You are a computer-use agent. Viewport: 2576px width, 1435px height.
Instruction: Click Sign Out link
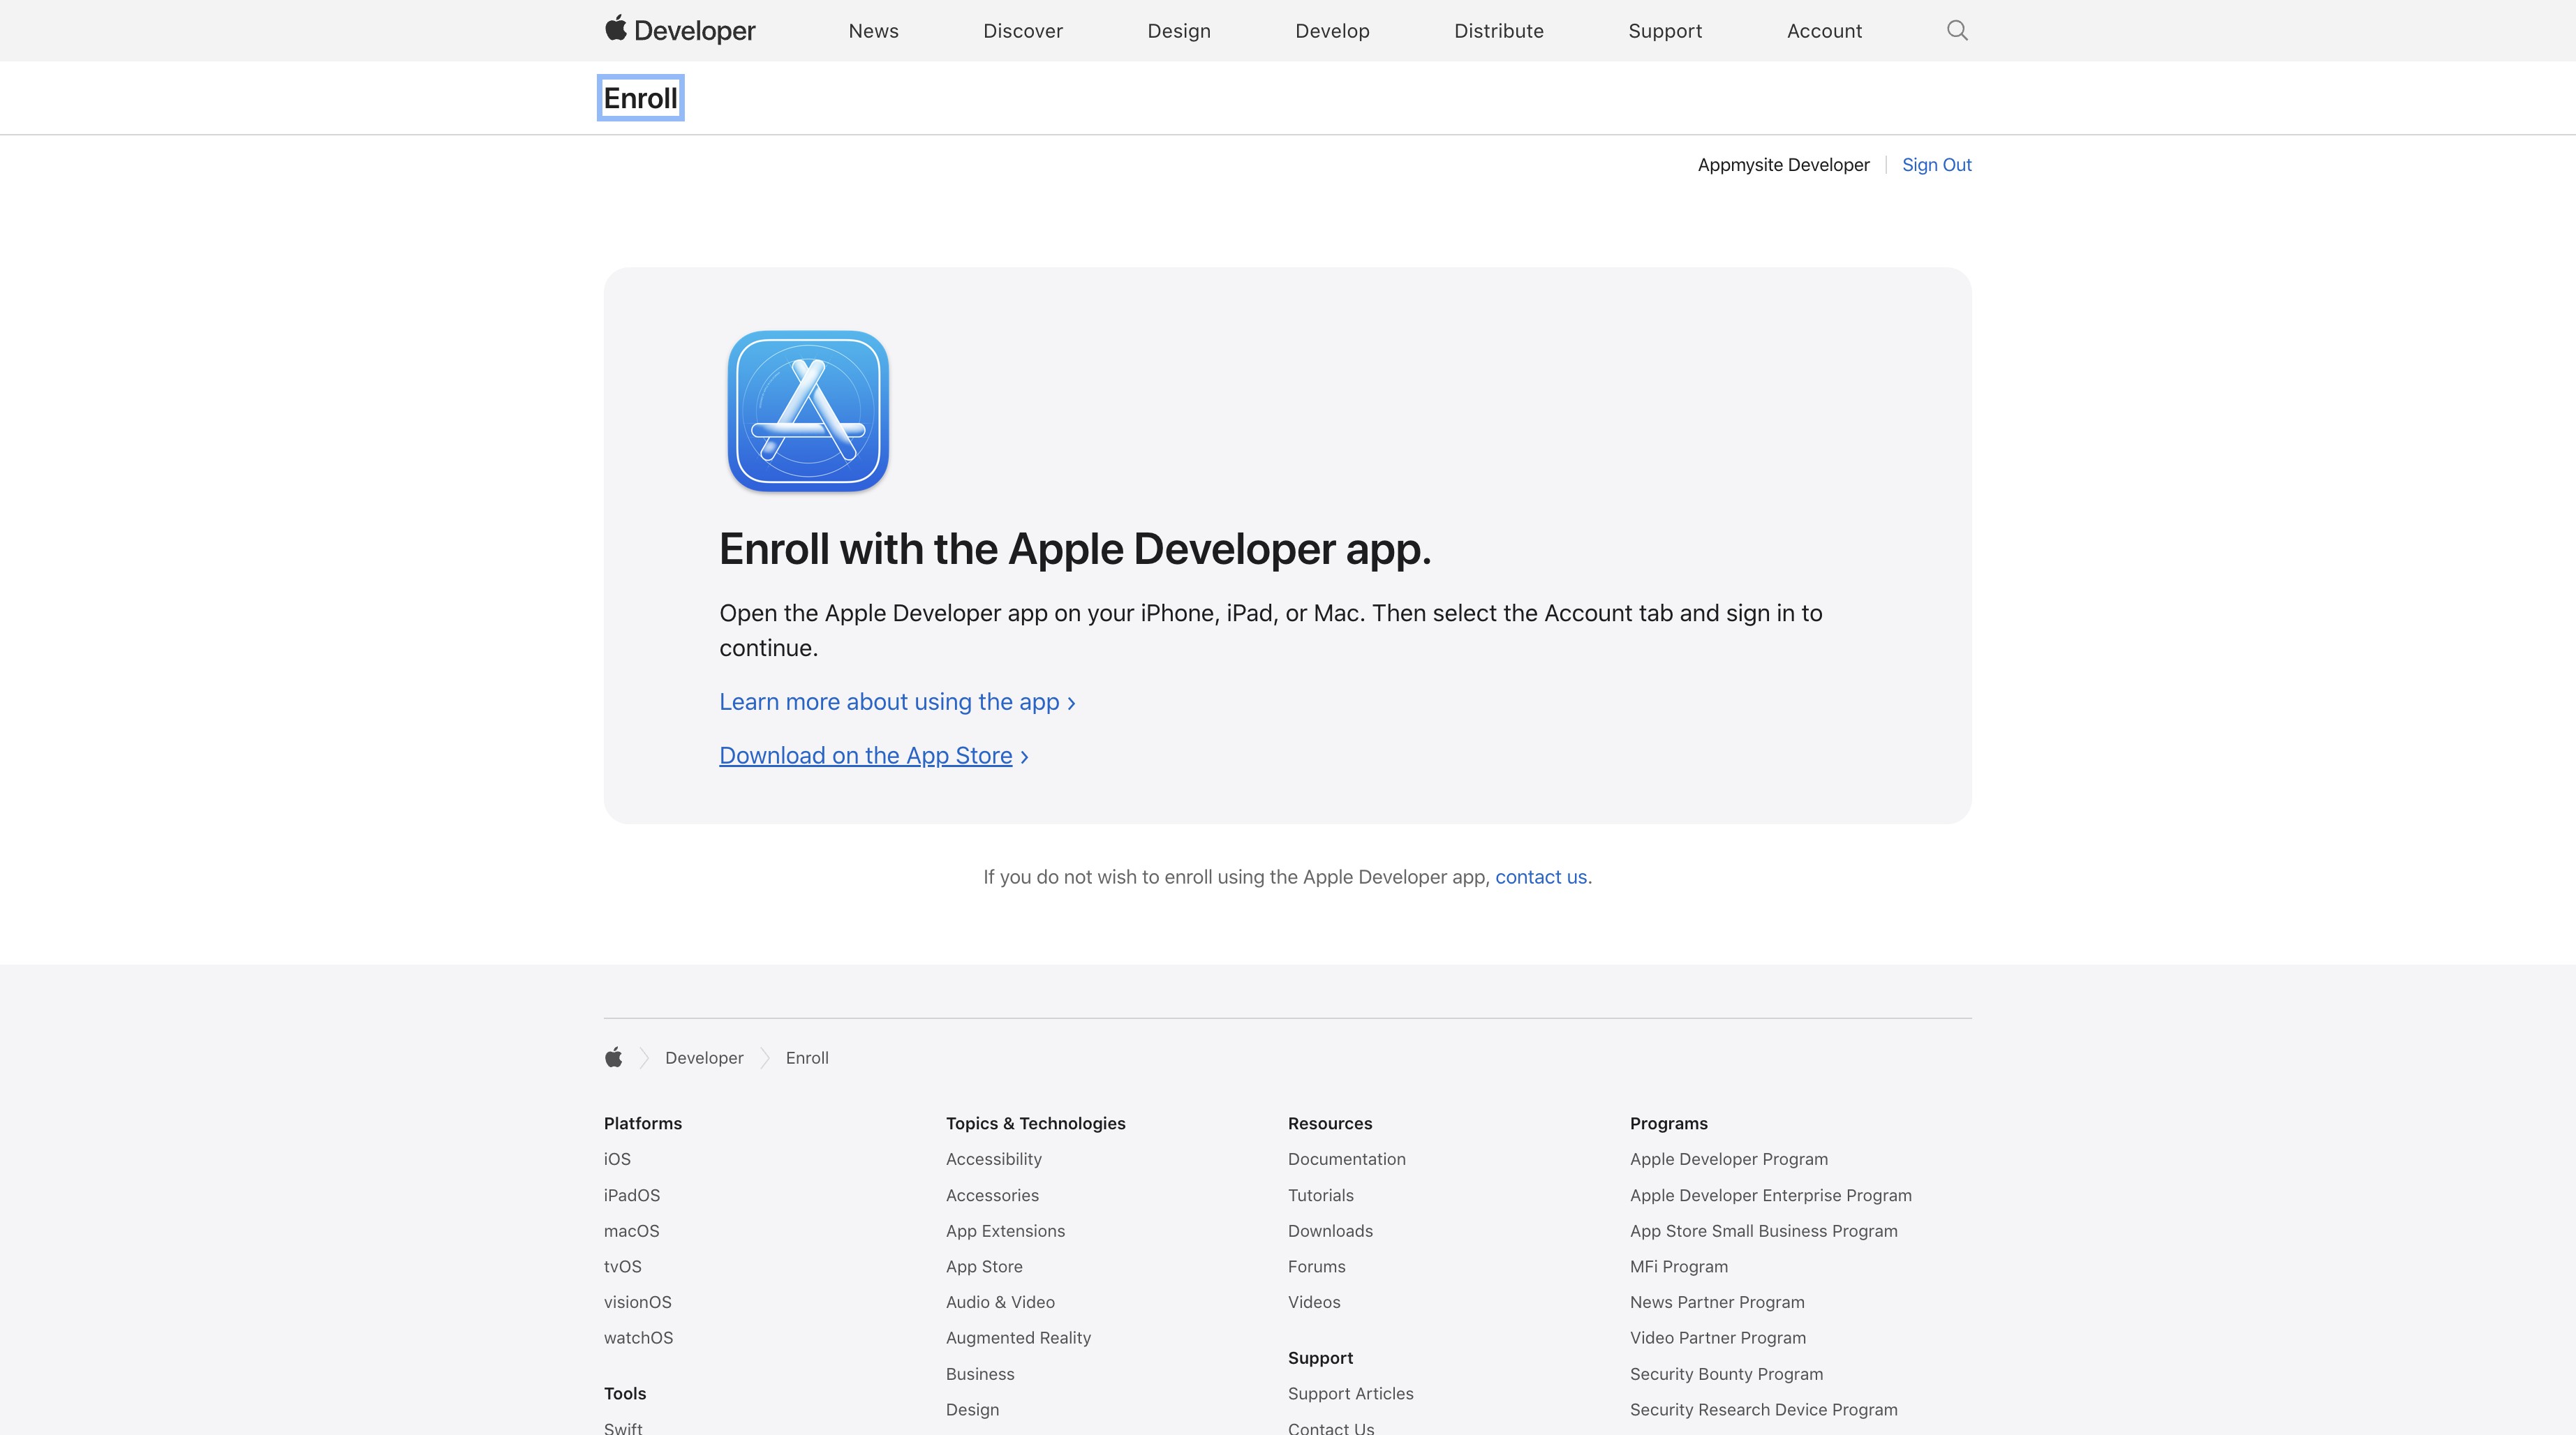1936,165
